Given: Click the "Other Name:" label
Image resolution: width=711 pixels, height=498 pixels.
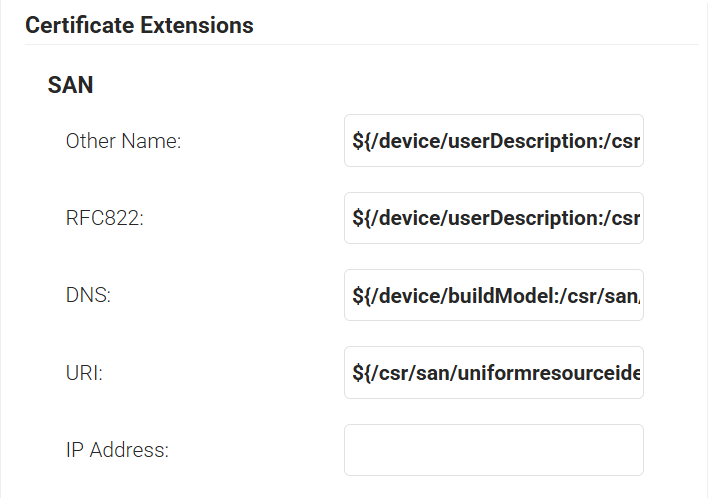Looking at the screenshot, I should click(123, 141).
